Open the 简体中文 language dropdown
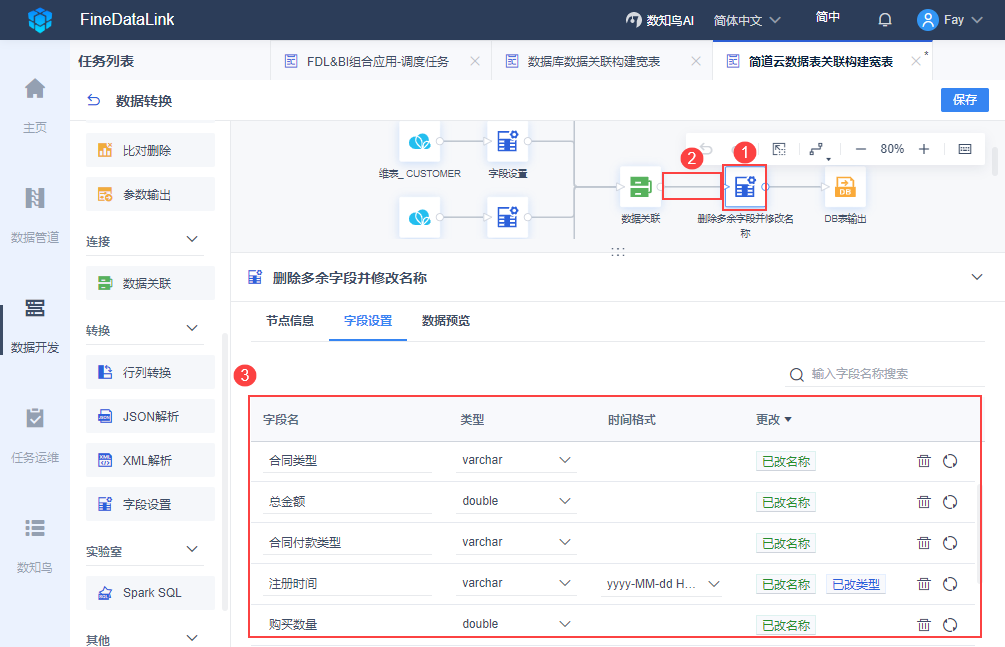Screen dimensions: 1005x647 coord(747,21)
